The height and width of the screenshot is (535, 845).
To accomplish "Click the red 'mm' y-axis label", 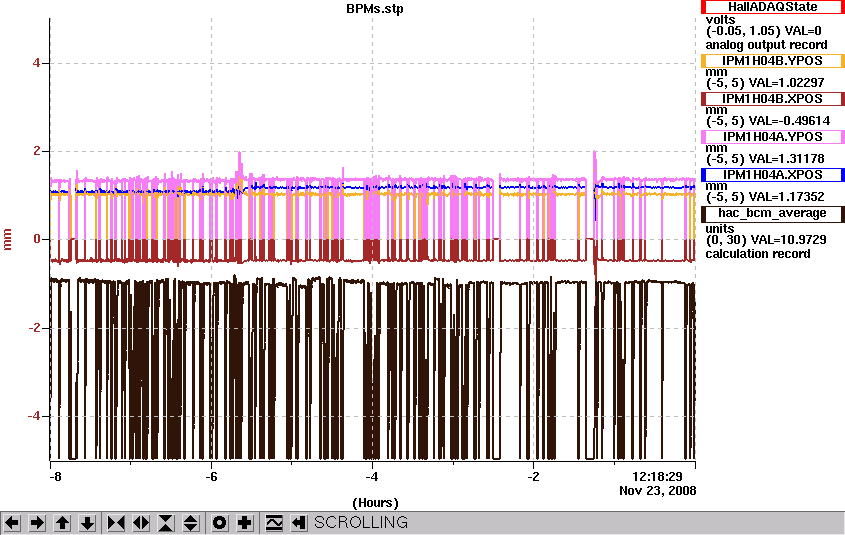I will [x=8, y=239].
